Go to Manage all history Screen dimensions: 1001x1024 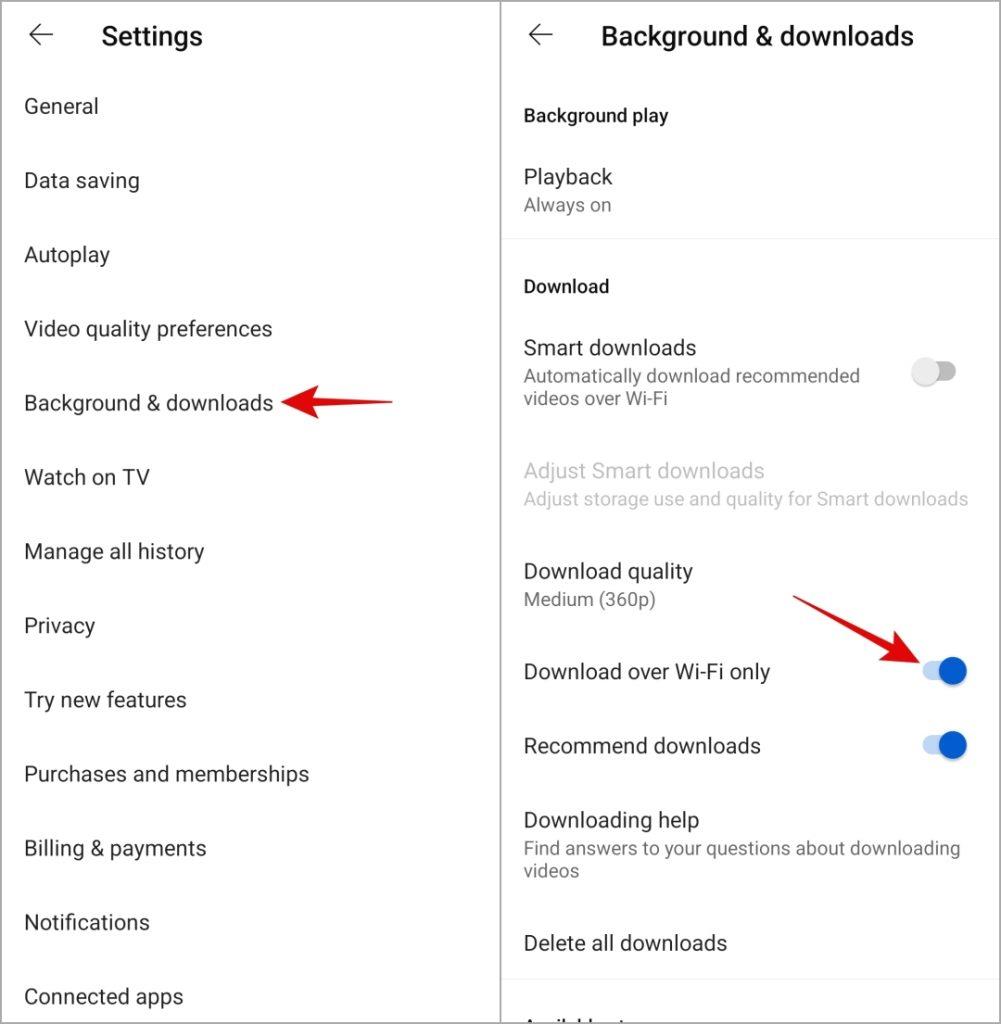250,551
